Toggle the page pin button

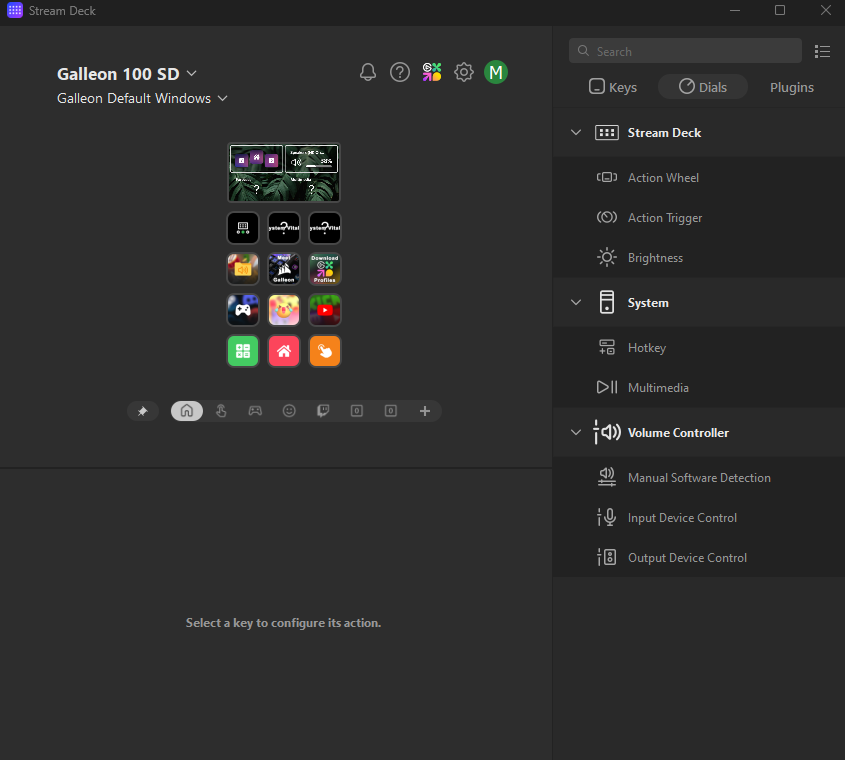point(142,411)
